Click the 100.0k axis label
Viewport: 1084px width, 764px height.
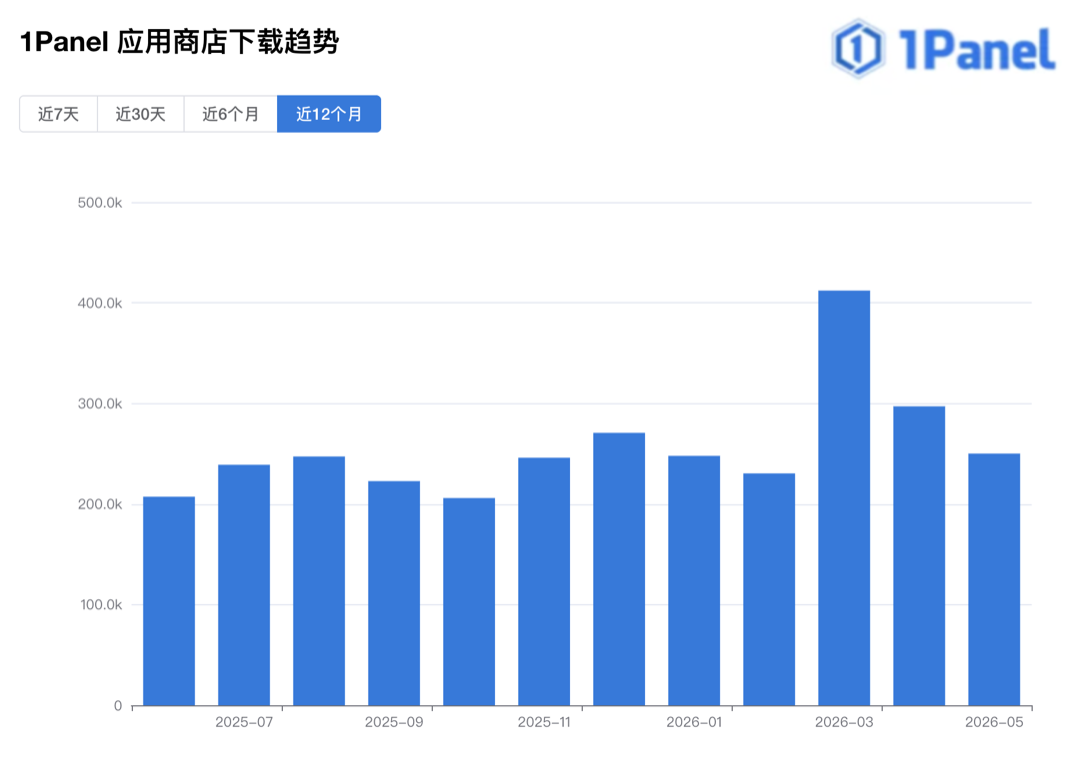[101, 604]
